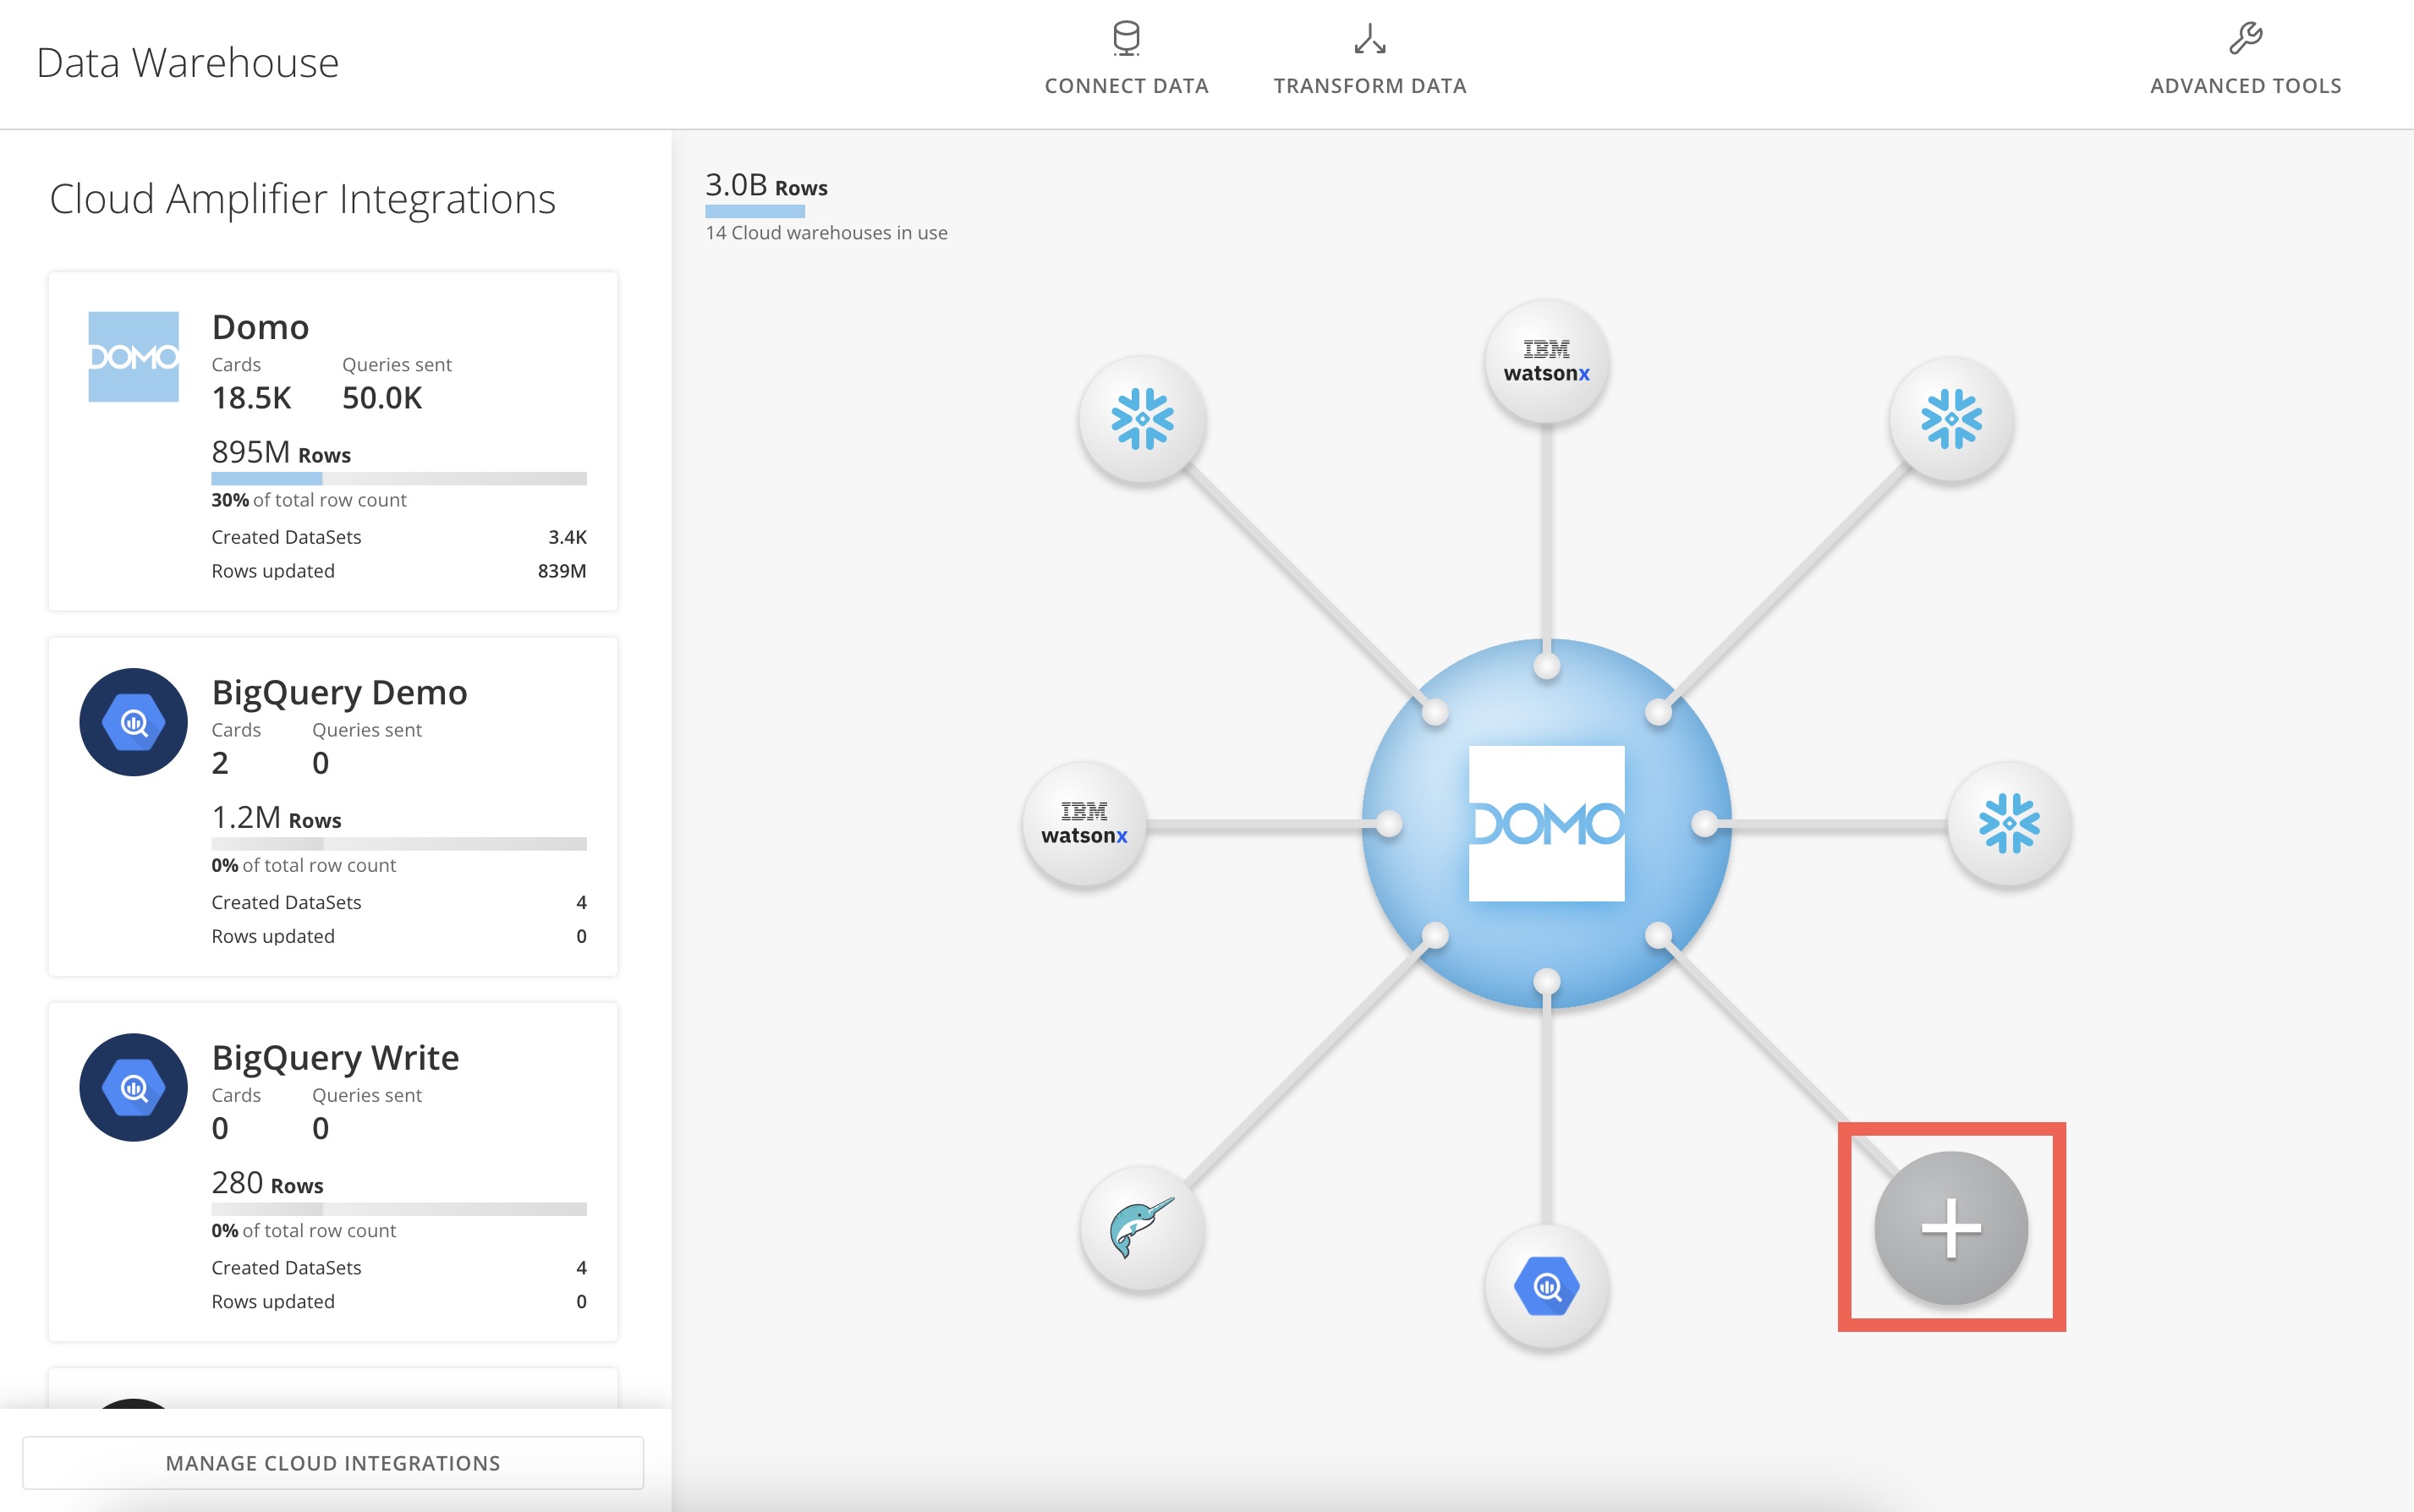Click the BigQuery Demo integration logo
Viewport: 2414px width, 1512px height.
click(x=133, y=721)
